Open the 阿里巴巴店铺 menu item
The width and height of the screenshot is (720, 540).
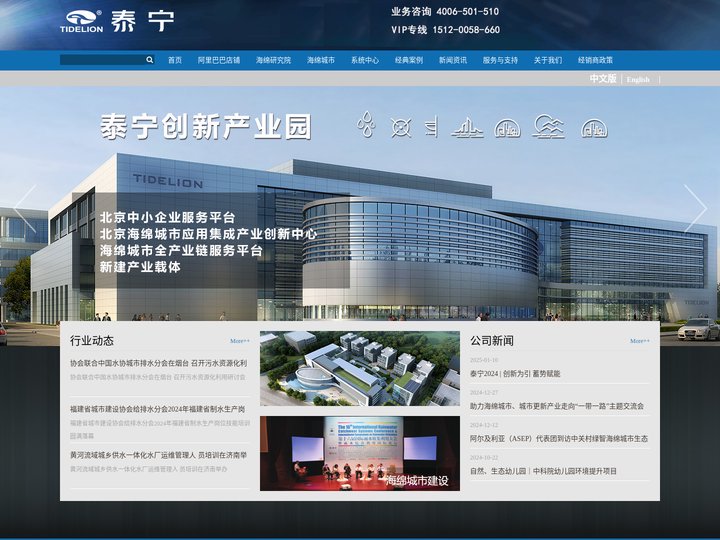(x=219, y=60)
